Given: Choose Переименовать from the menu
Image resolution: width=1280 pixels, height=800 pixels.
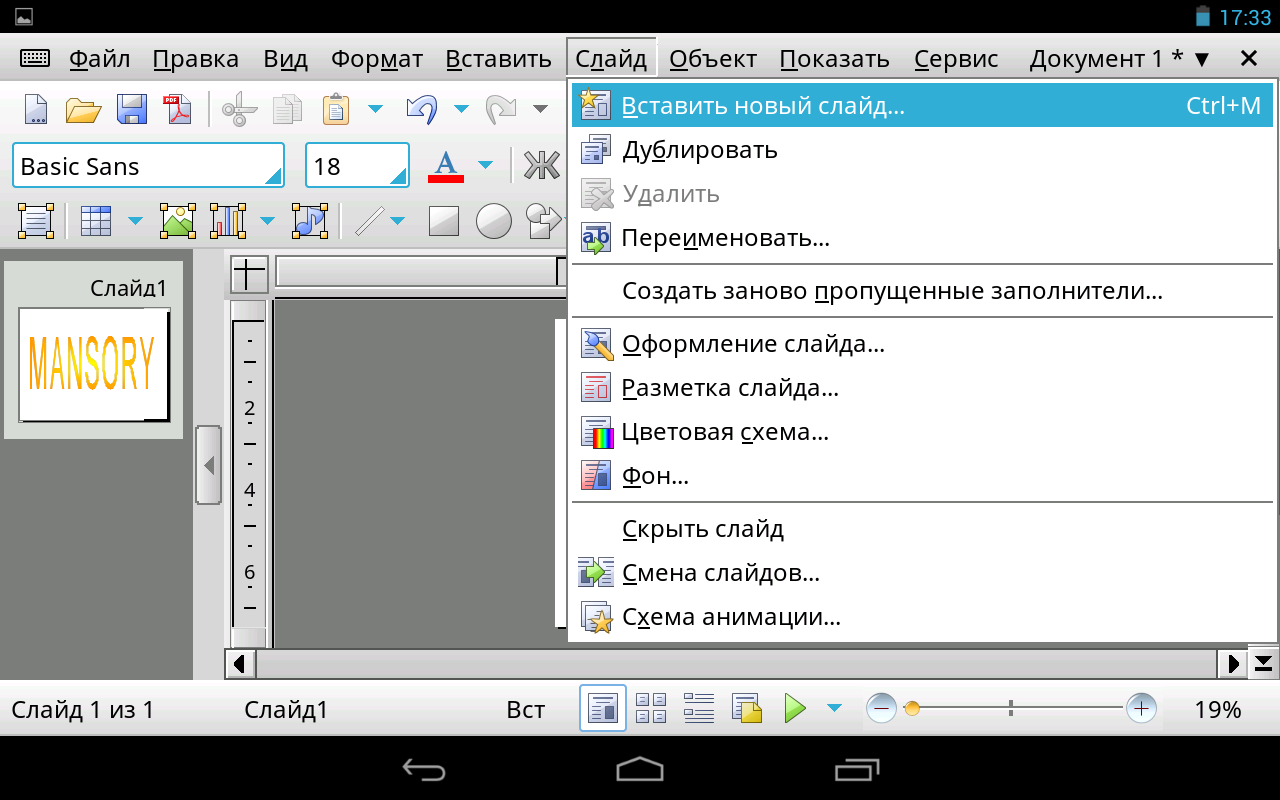Looking at the screenshot, I should (921, 238).
